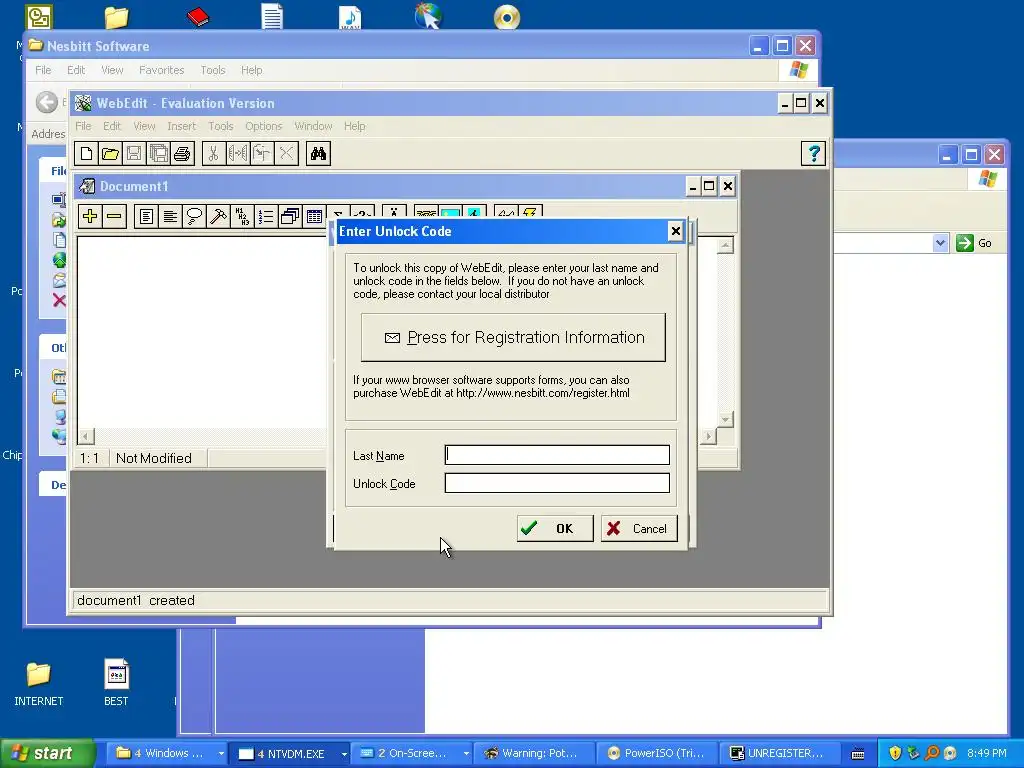
Task: Click the numbered list icon
Action: (x=266, y=216)
